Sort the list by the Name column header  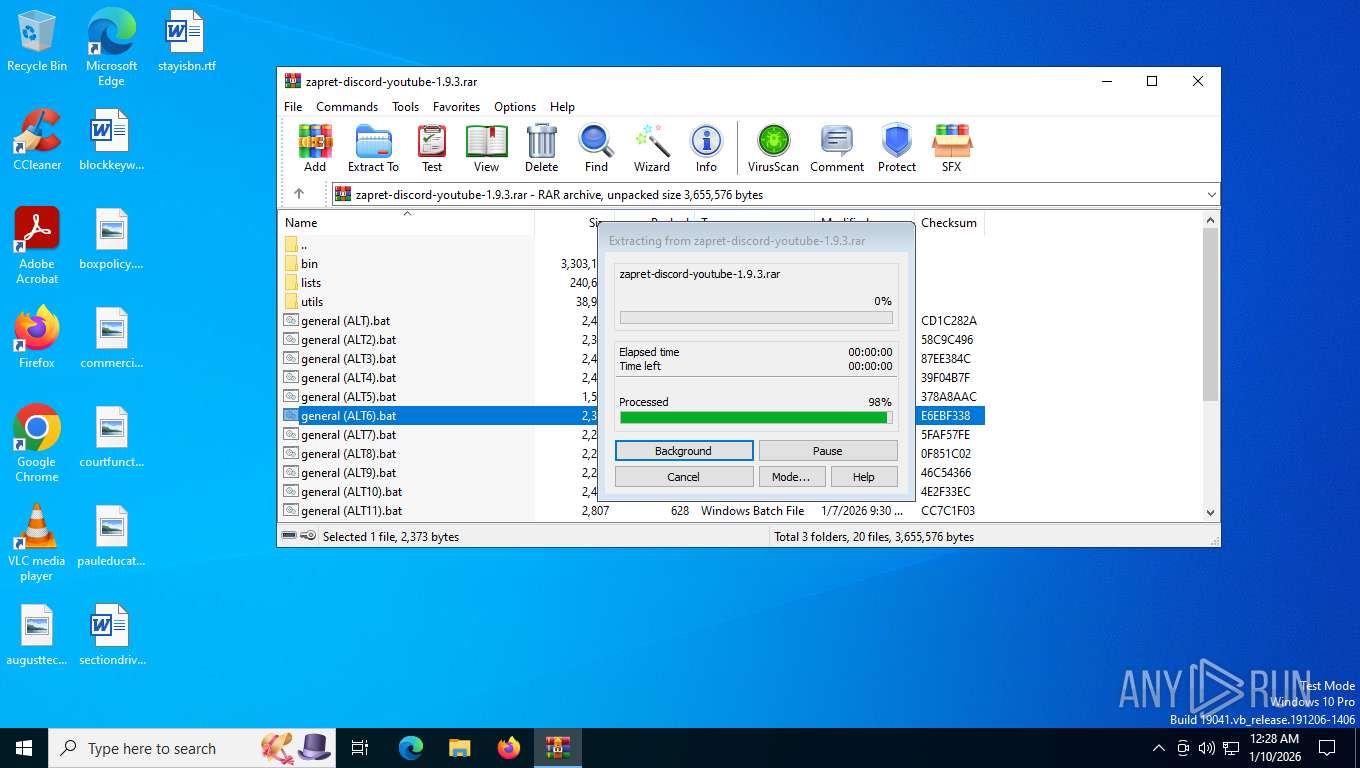408,222
